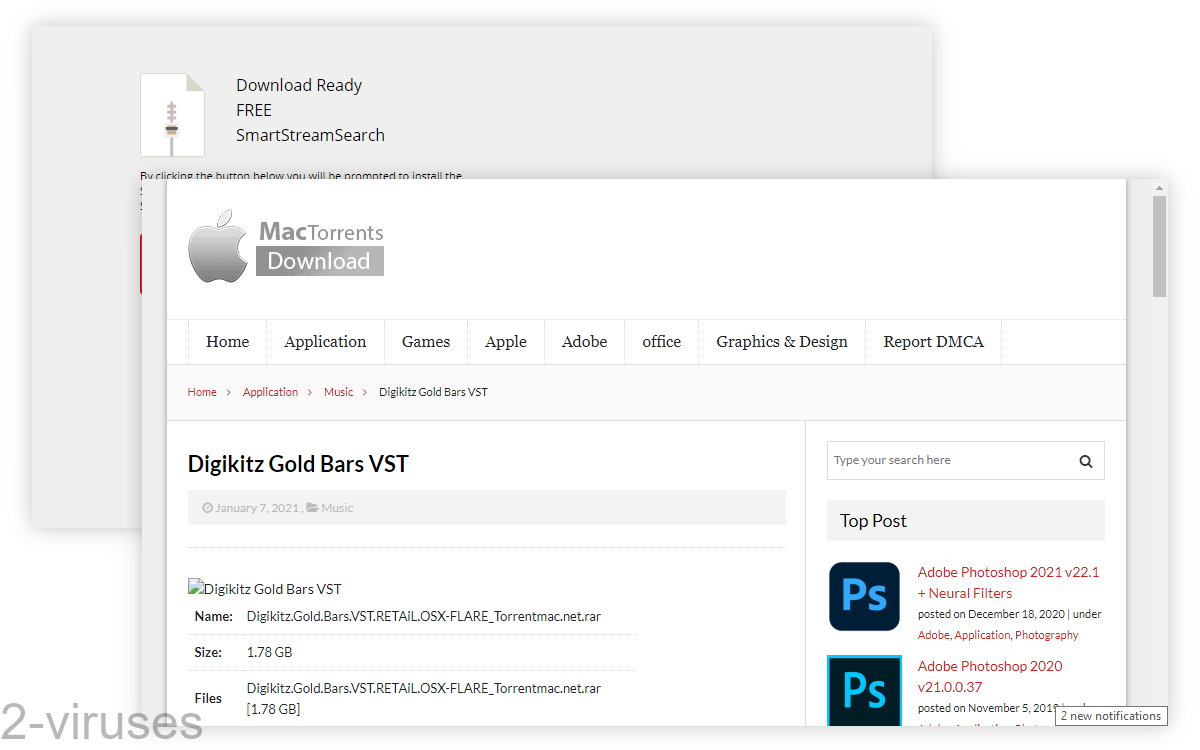Follow the Application breadcrumb link
The height and width of the screenshot is (750, 1200).
coord(270,391)
